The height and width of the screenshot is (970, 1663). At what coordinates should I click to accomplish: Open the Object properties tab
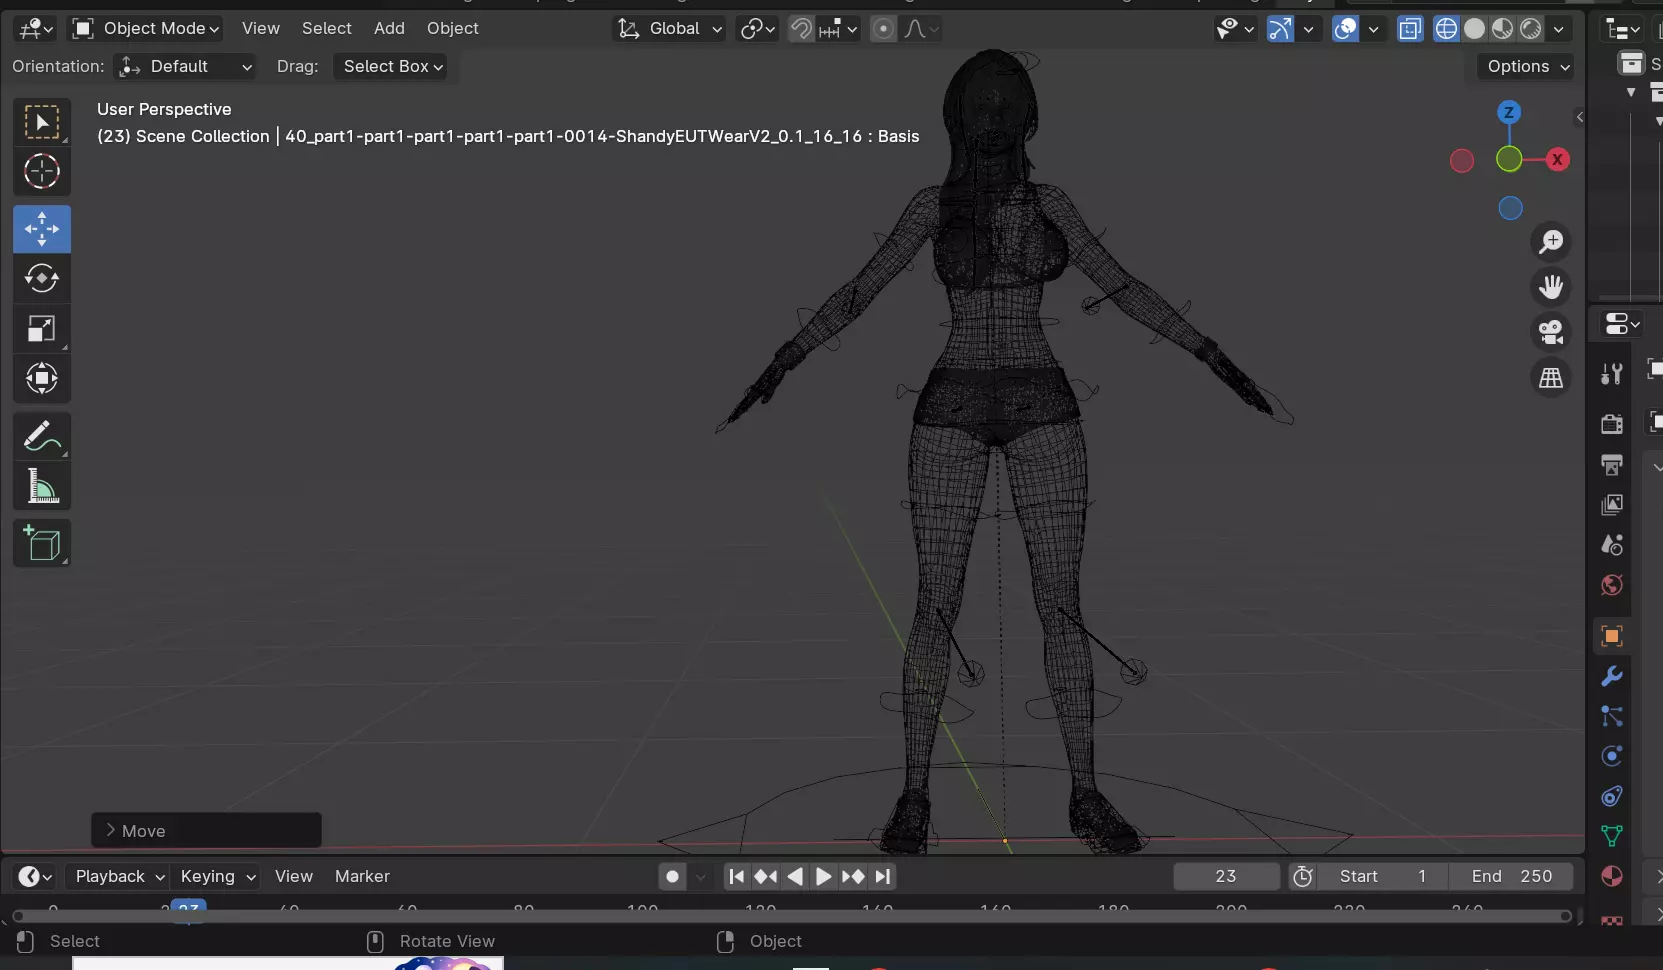click(1612, 636)
